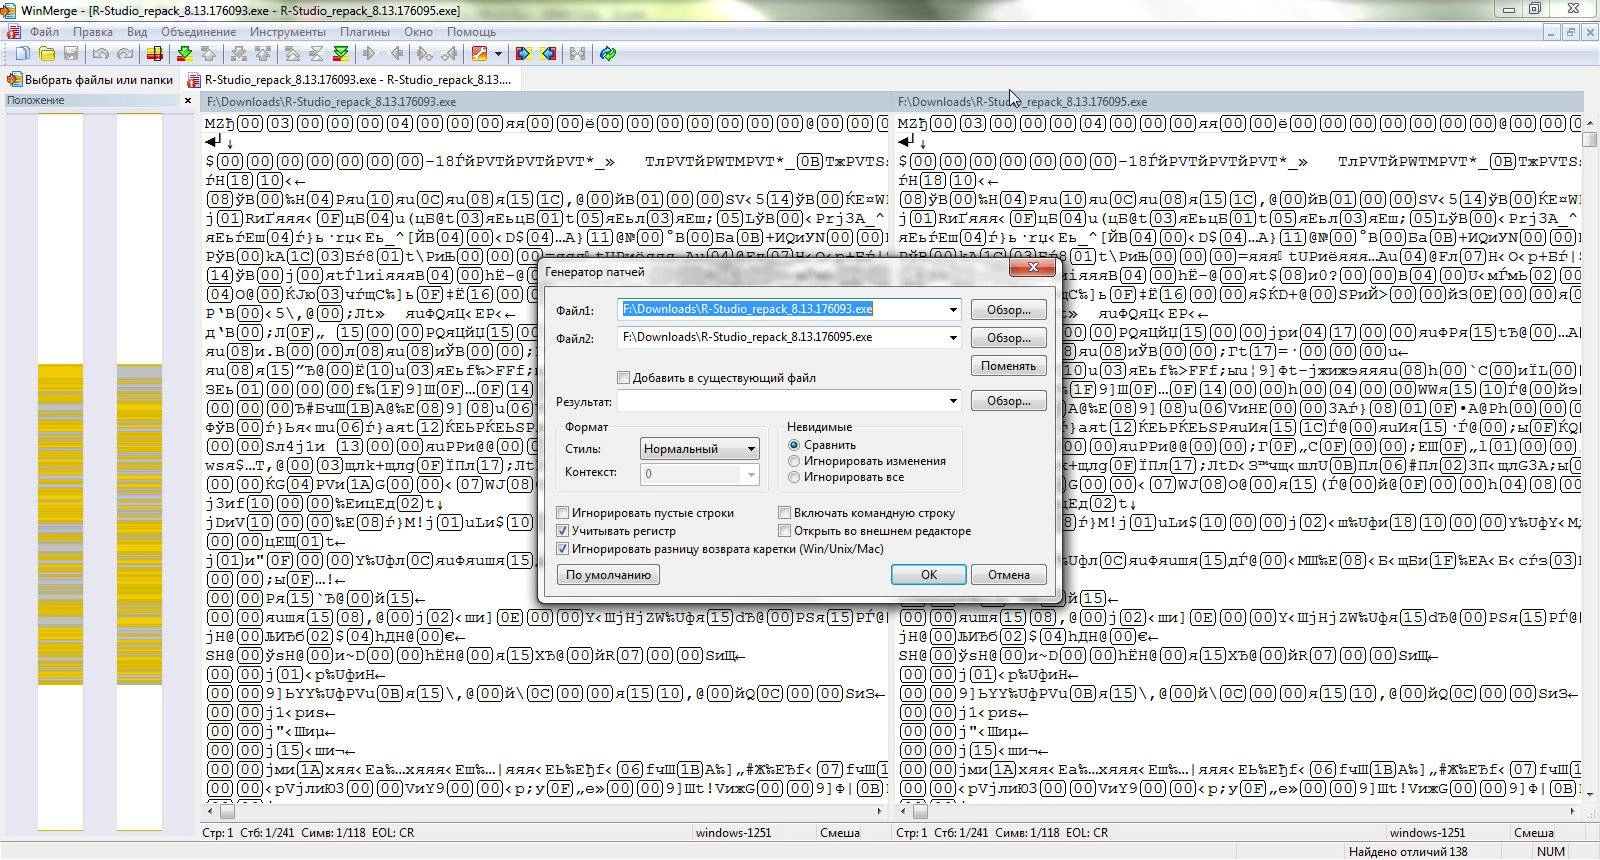Expand the arrow next to Options icon

tap(497, 54)
